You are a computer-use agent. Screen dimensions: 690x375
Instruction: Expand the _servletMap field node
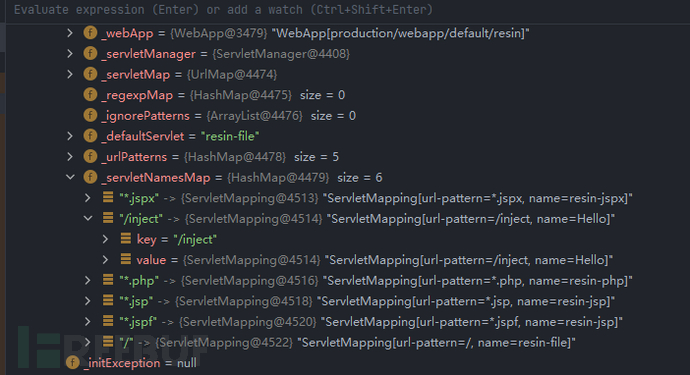tap(70, 74)
